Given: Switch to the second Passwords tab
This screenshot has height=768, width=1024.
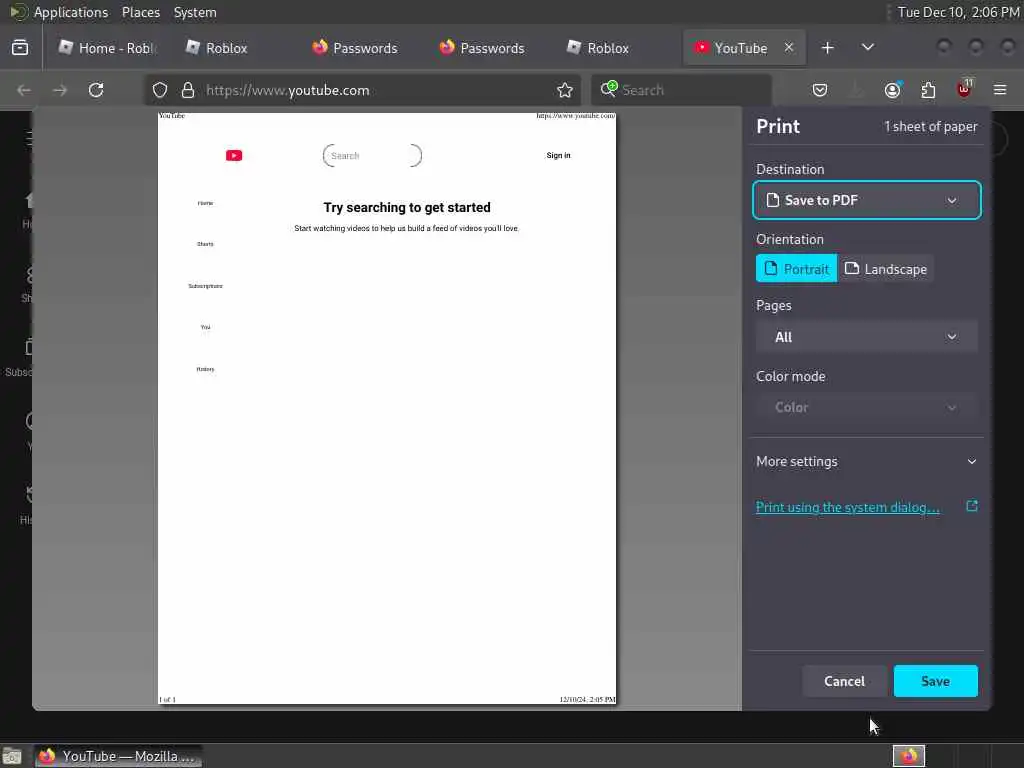Looking at the screenshot, I should pyautogui.click(x=483, y=48).
